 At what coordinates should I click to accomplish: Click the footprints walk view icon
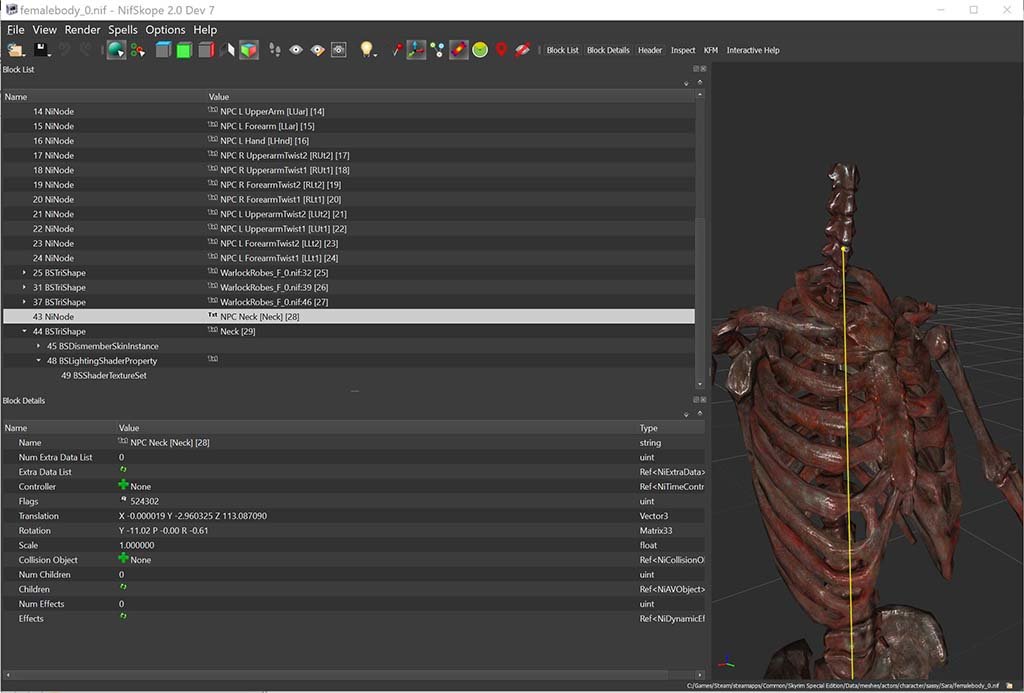pos(275,50)
